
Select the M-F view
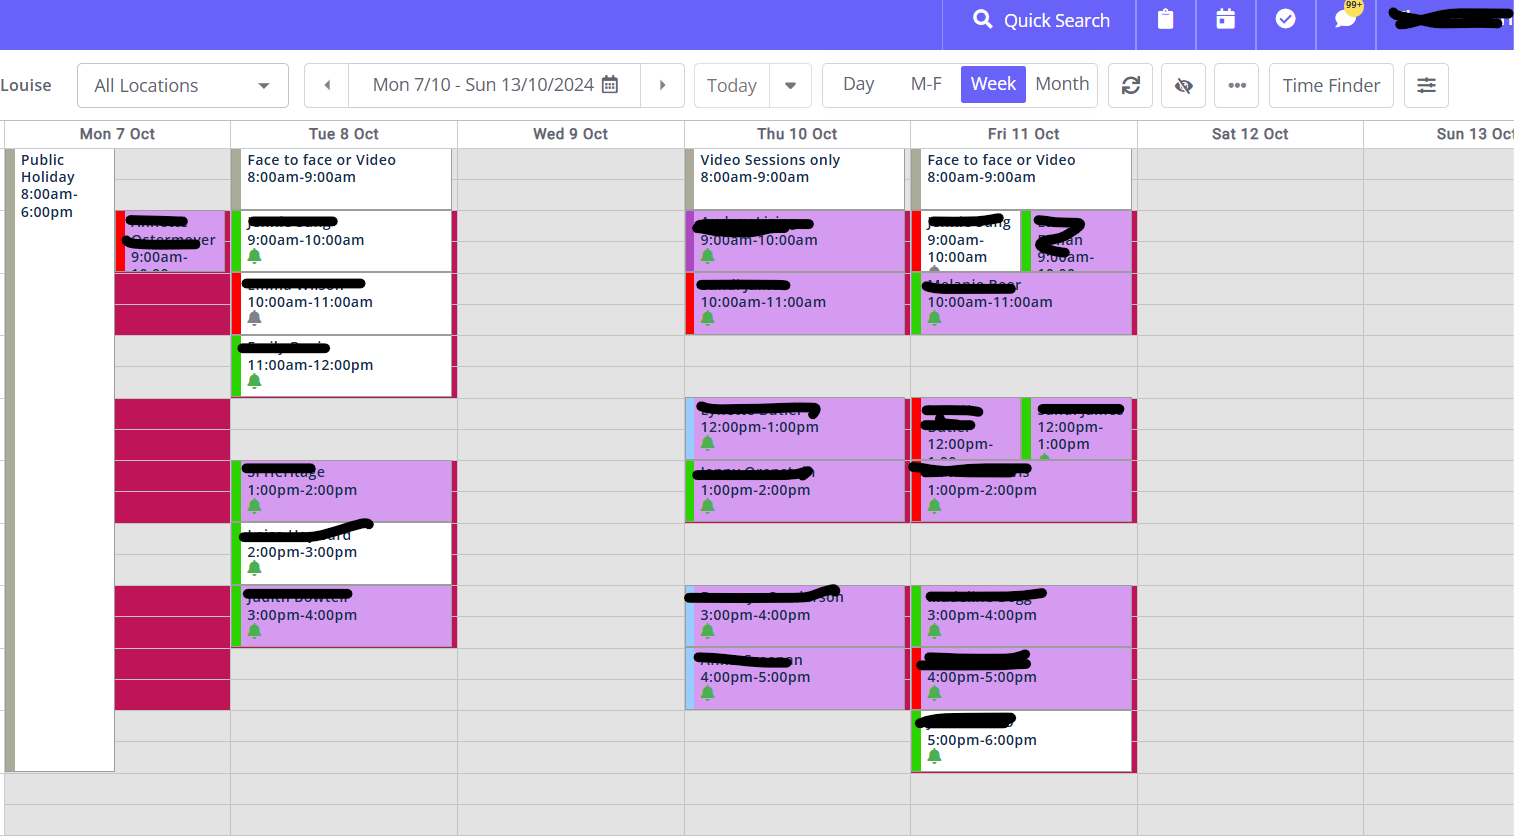(926, 85)
